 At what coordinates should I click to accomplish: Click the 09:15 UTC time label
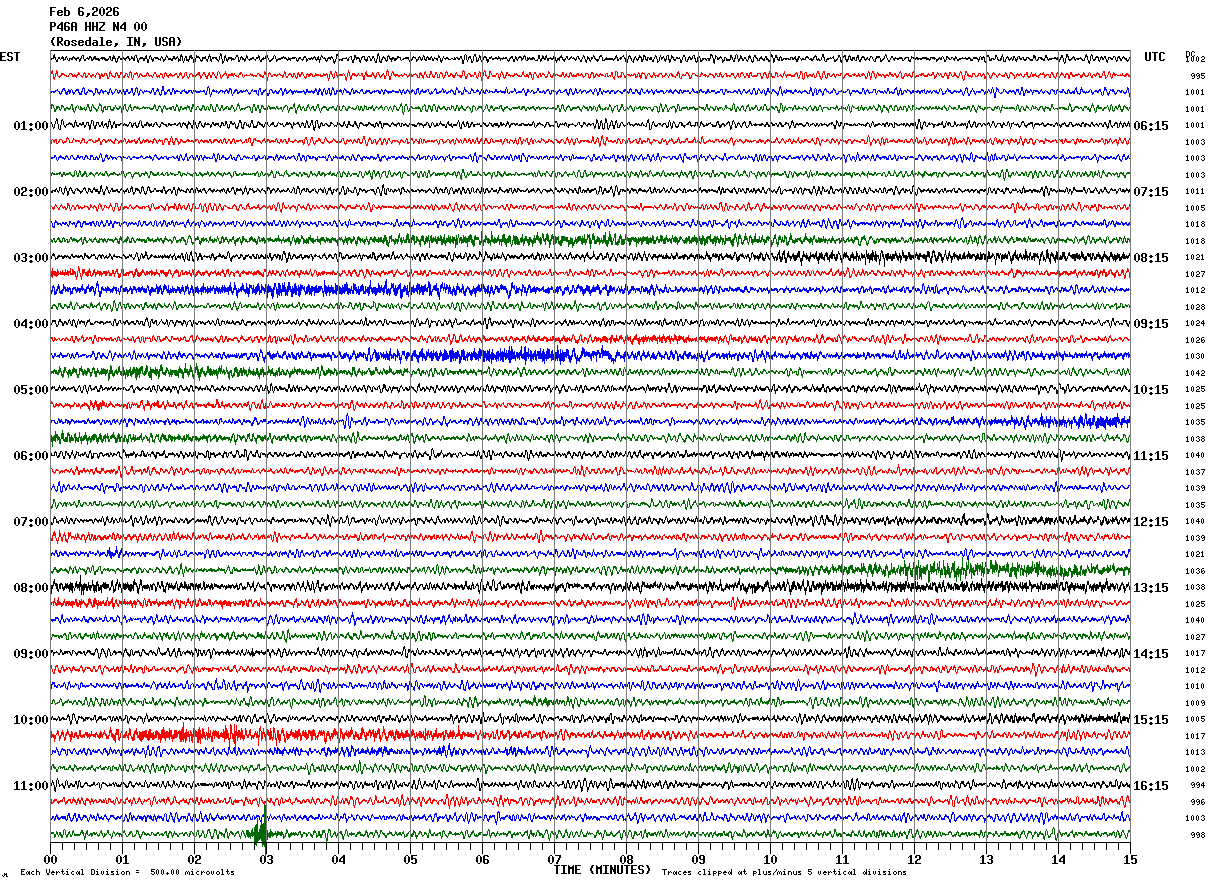click(x=1152, y=324)
